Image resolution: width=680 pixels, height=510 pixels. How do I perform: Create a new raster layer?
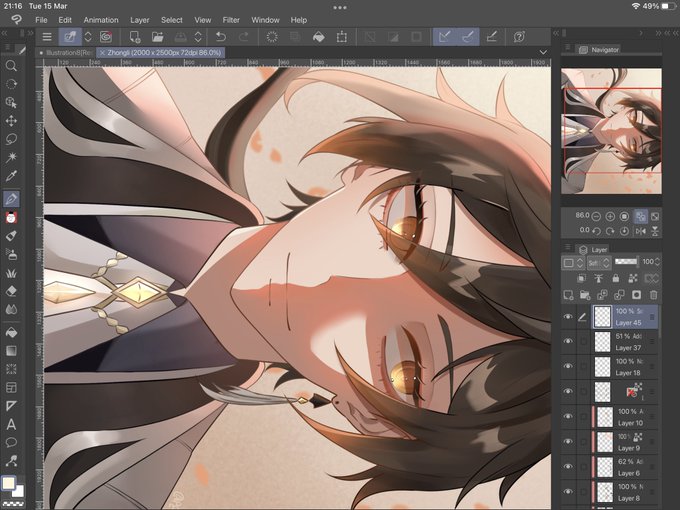569,295
